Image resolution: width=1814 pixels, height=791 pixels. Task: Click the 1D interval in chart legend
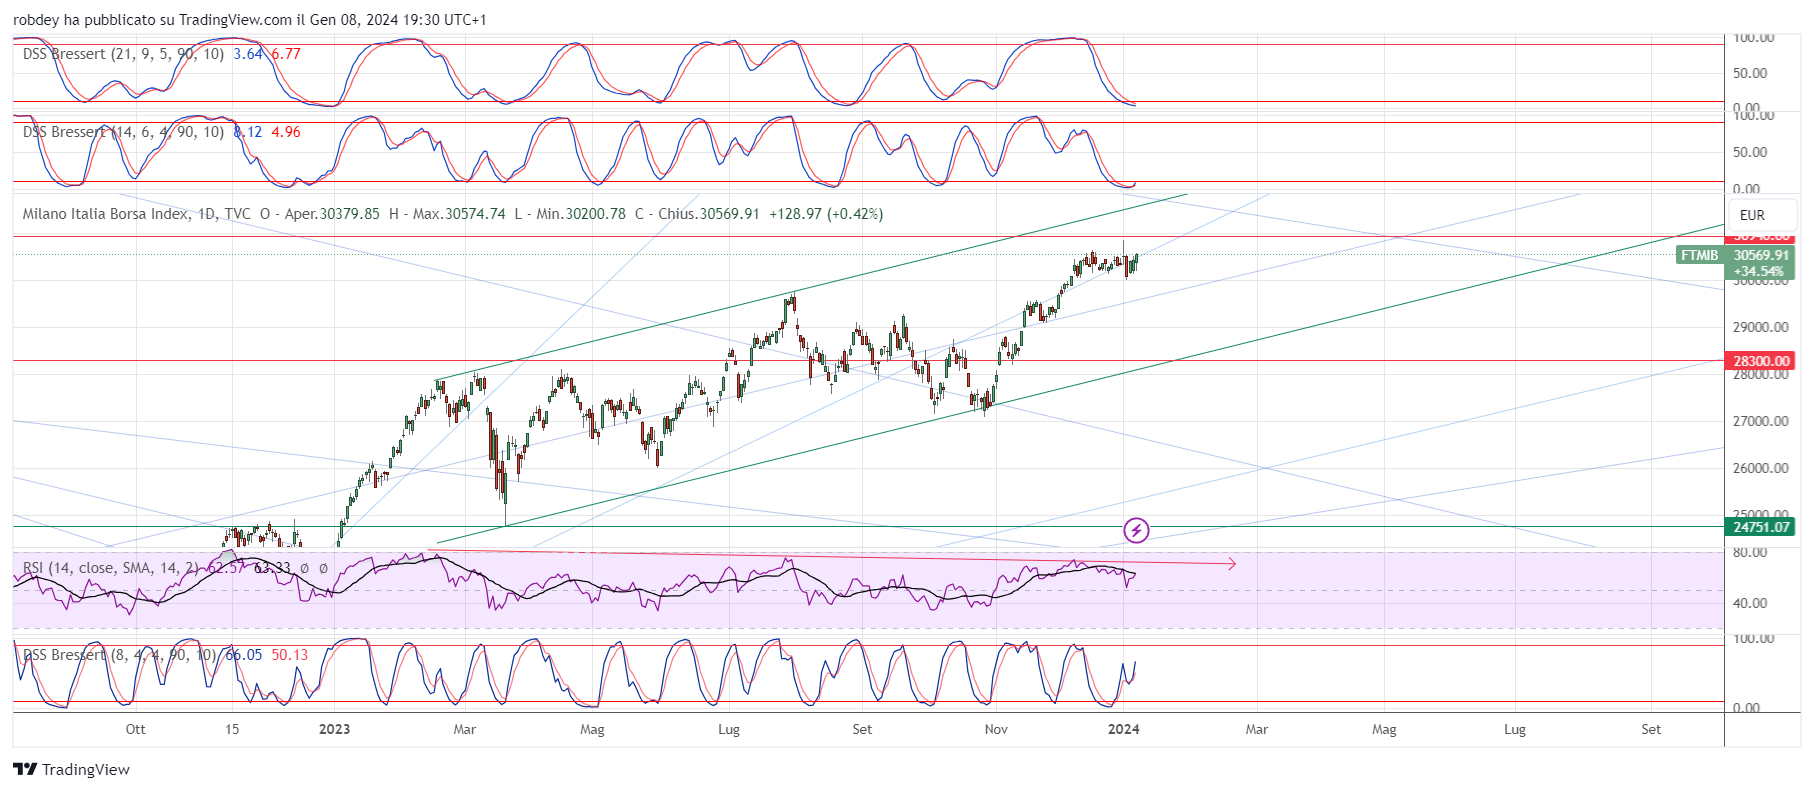(x=206, y=214)
